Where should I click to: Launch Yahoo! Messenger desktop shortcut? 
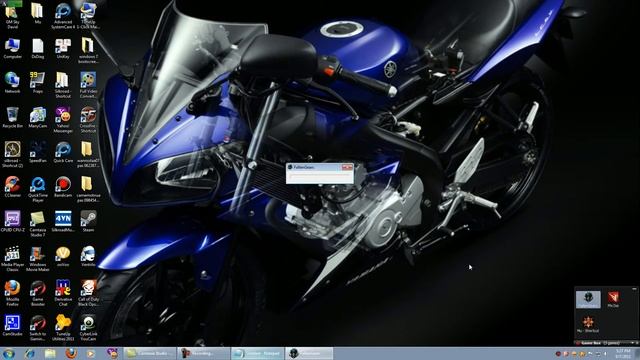click(63, 120)
